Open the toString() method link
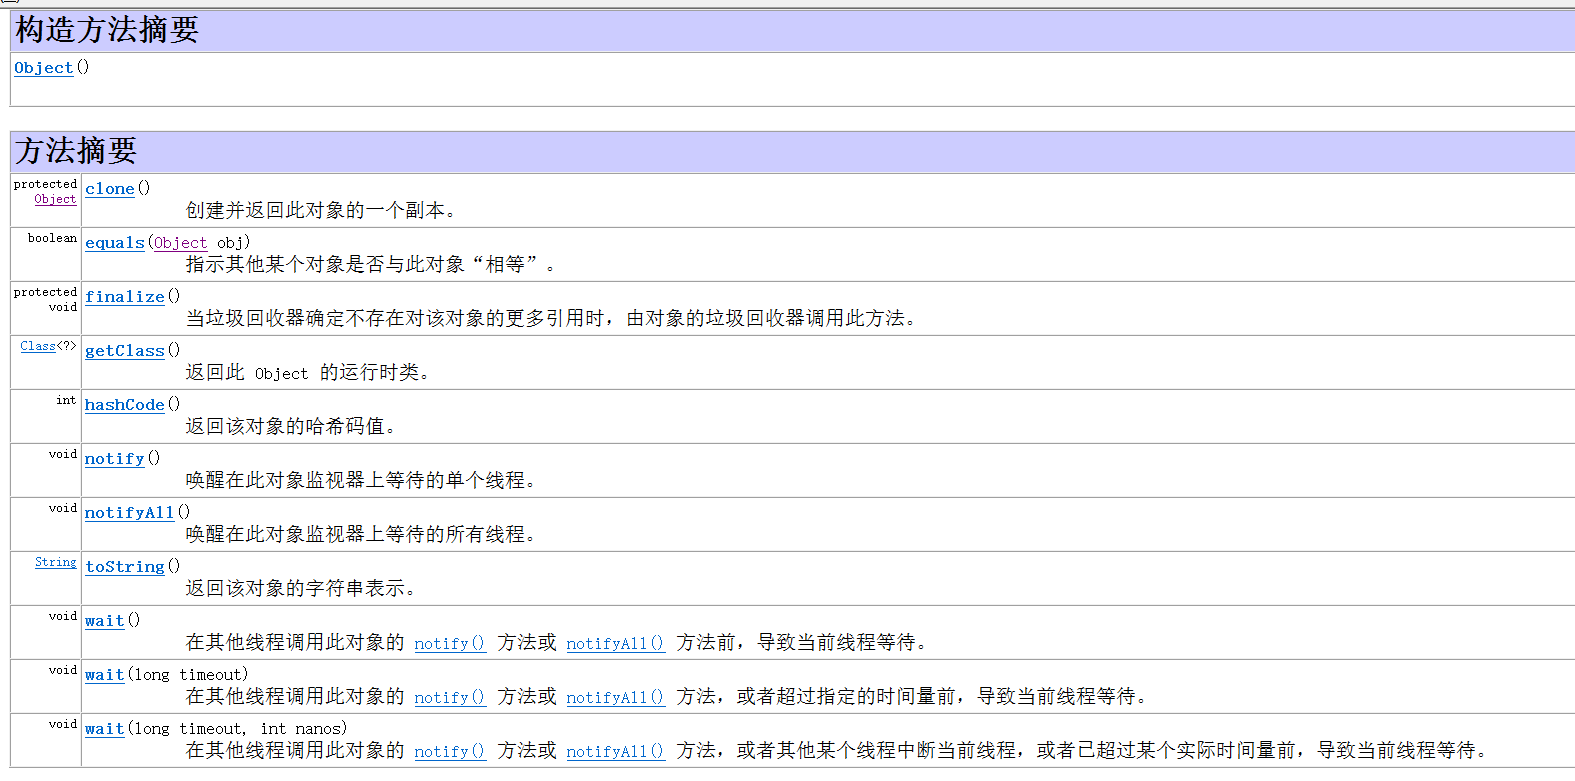Viewport: 1575px width, 781px height. pos(124,567)
